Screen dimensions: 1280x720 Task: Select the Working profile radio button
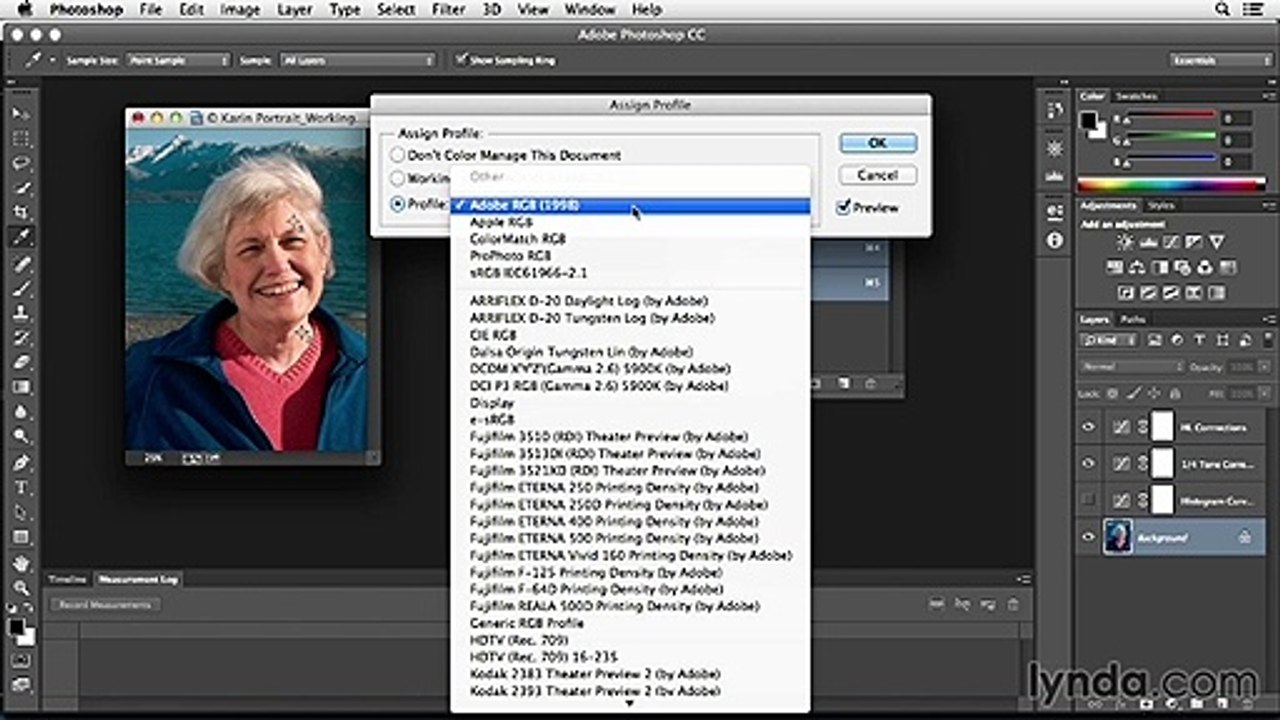tap(398, 179)
